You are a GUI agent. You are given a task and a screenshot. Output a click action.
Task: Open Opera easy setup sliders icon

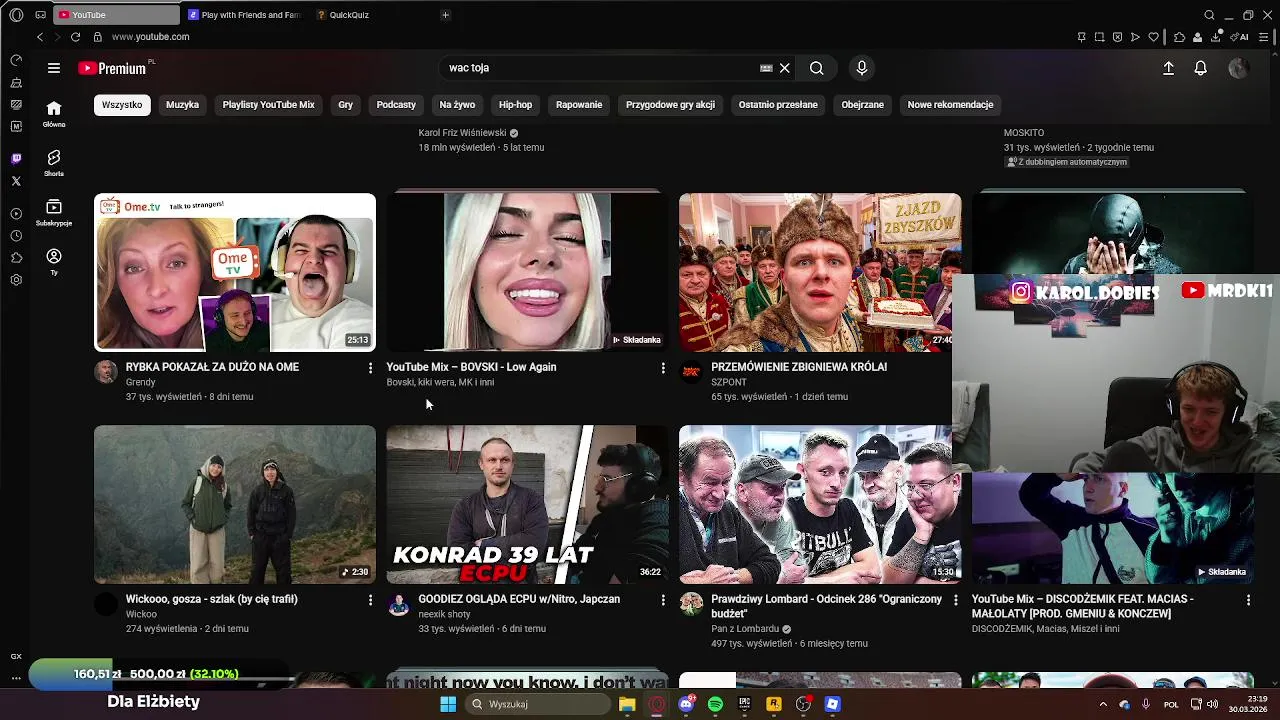[x=1265, y=37]
